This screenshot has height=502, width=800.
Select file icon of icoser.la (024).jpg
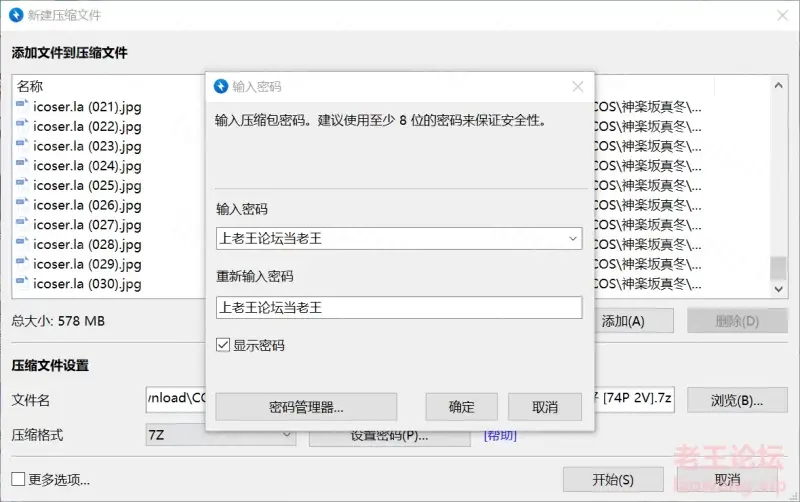[22, 164]
